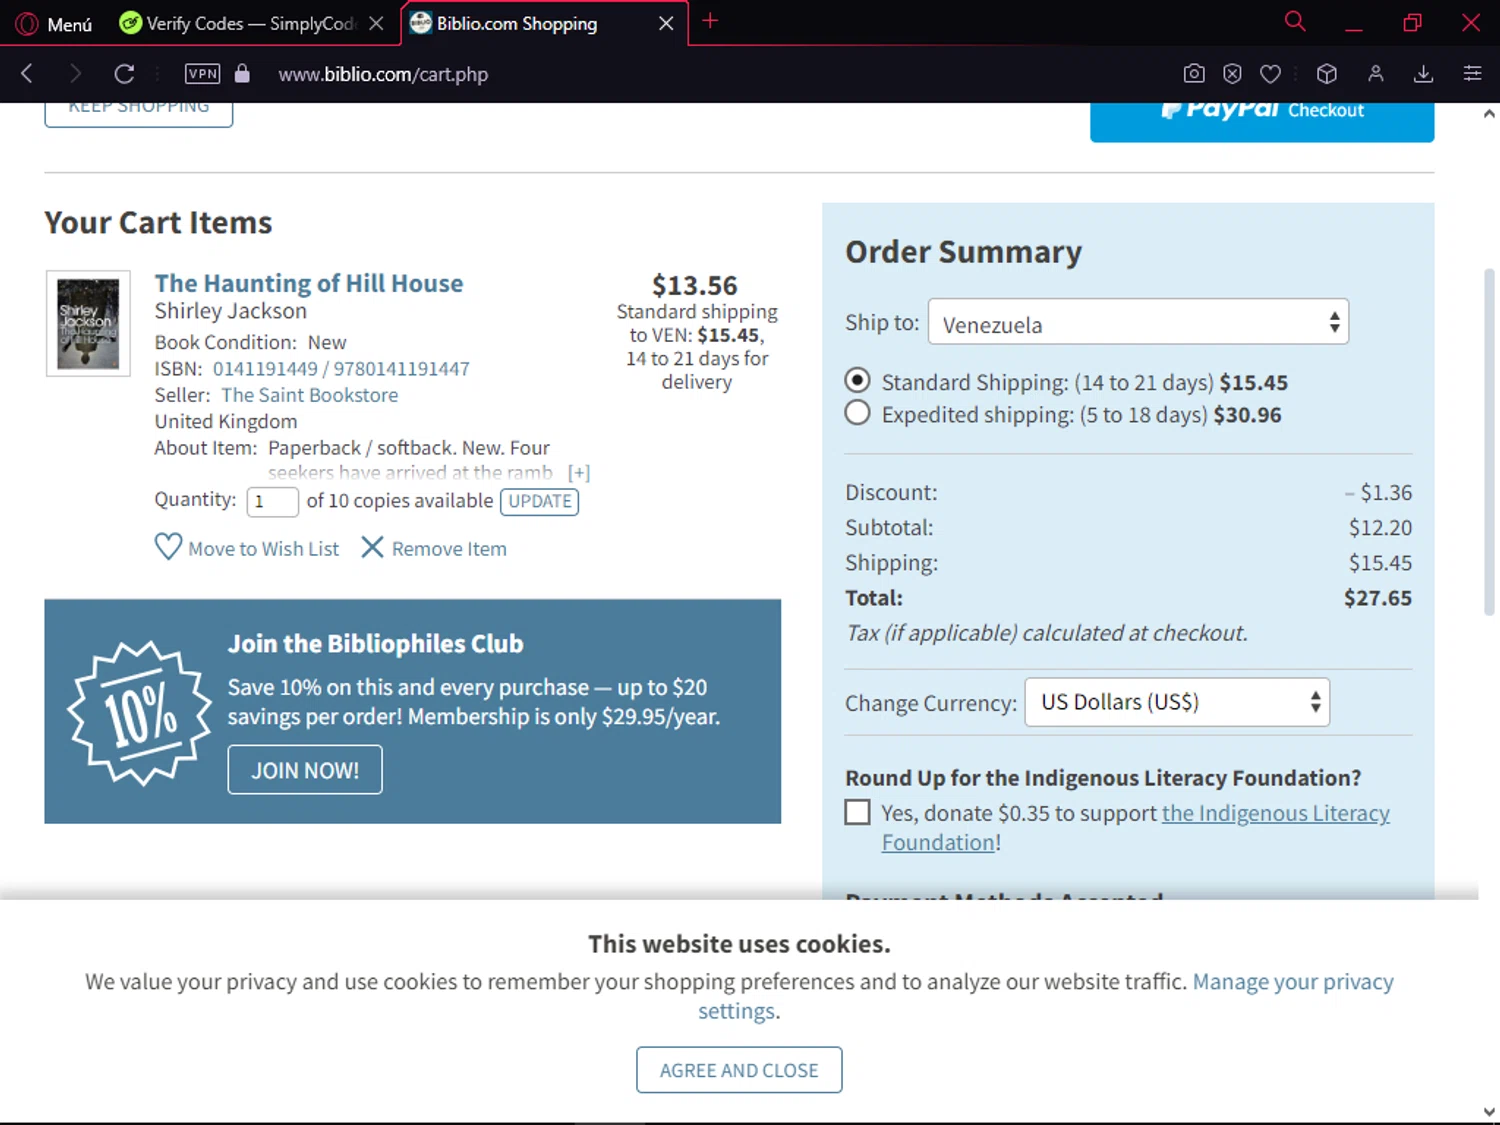The height and width of the screenshot is (1125, 1500).
Task: Click the Quantity input field
Action: point(272,501)
